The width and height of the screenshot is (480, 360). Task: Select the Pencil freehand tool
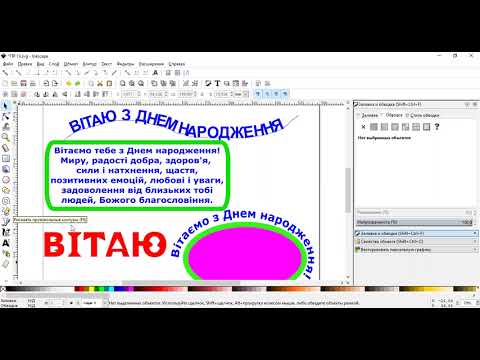(x=5, y=211)
